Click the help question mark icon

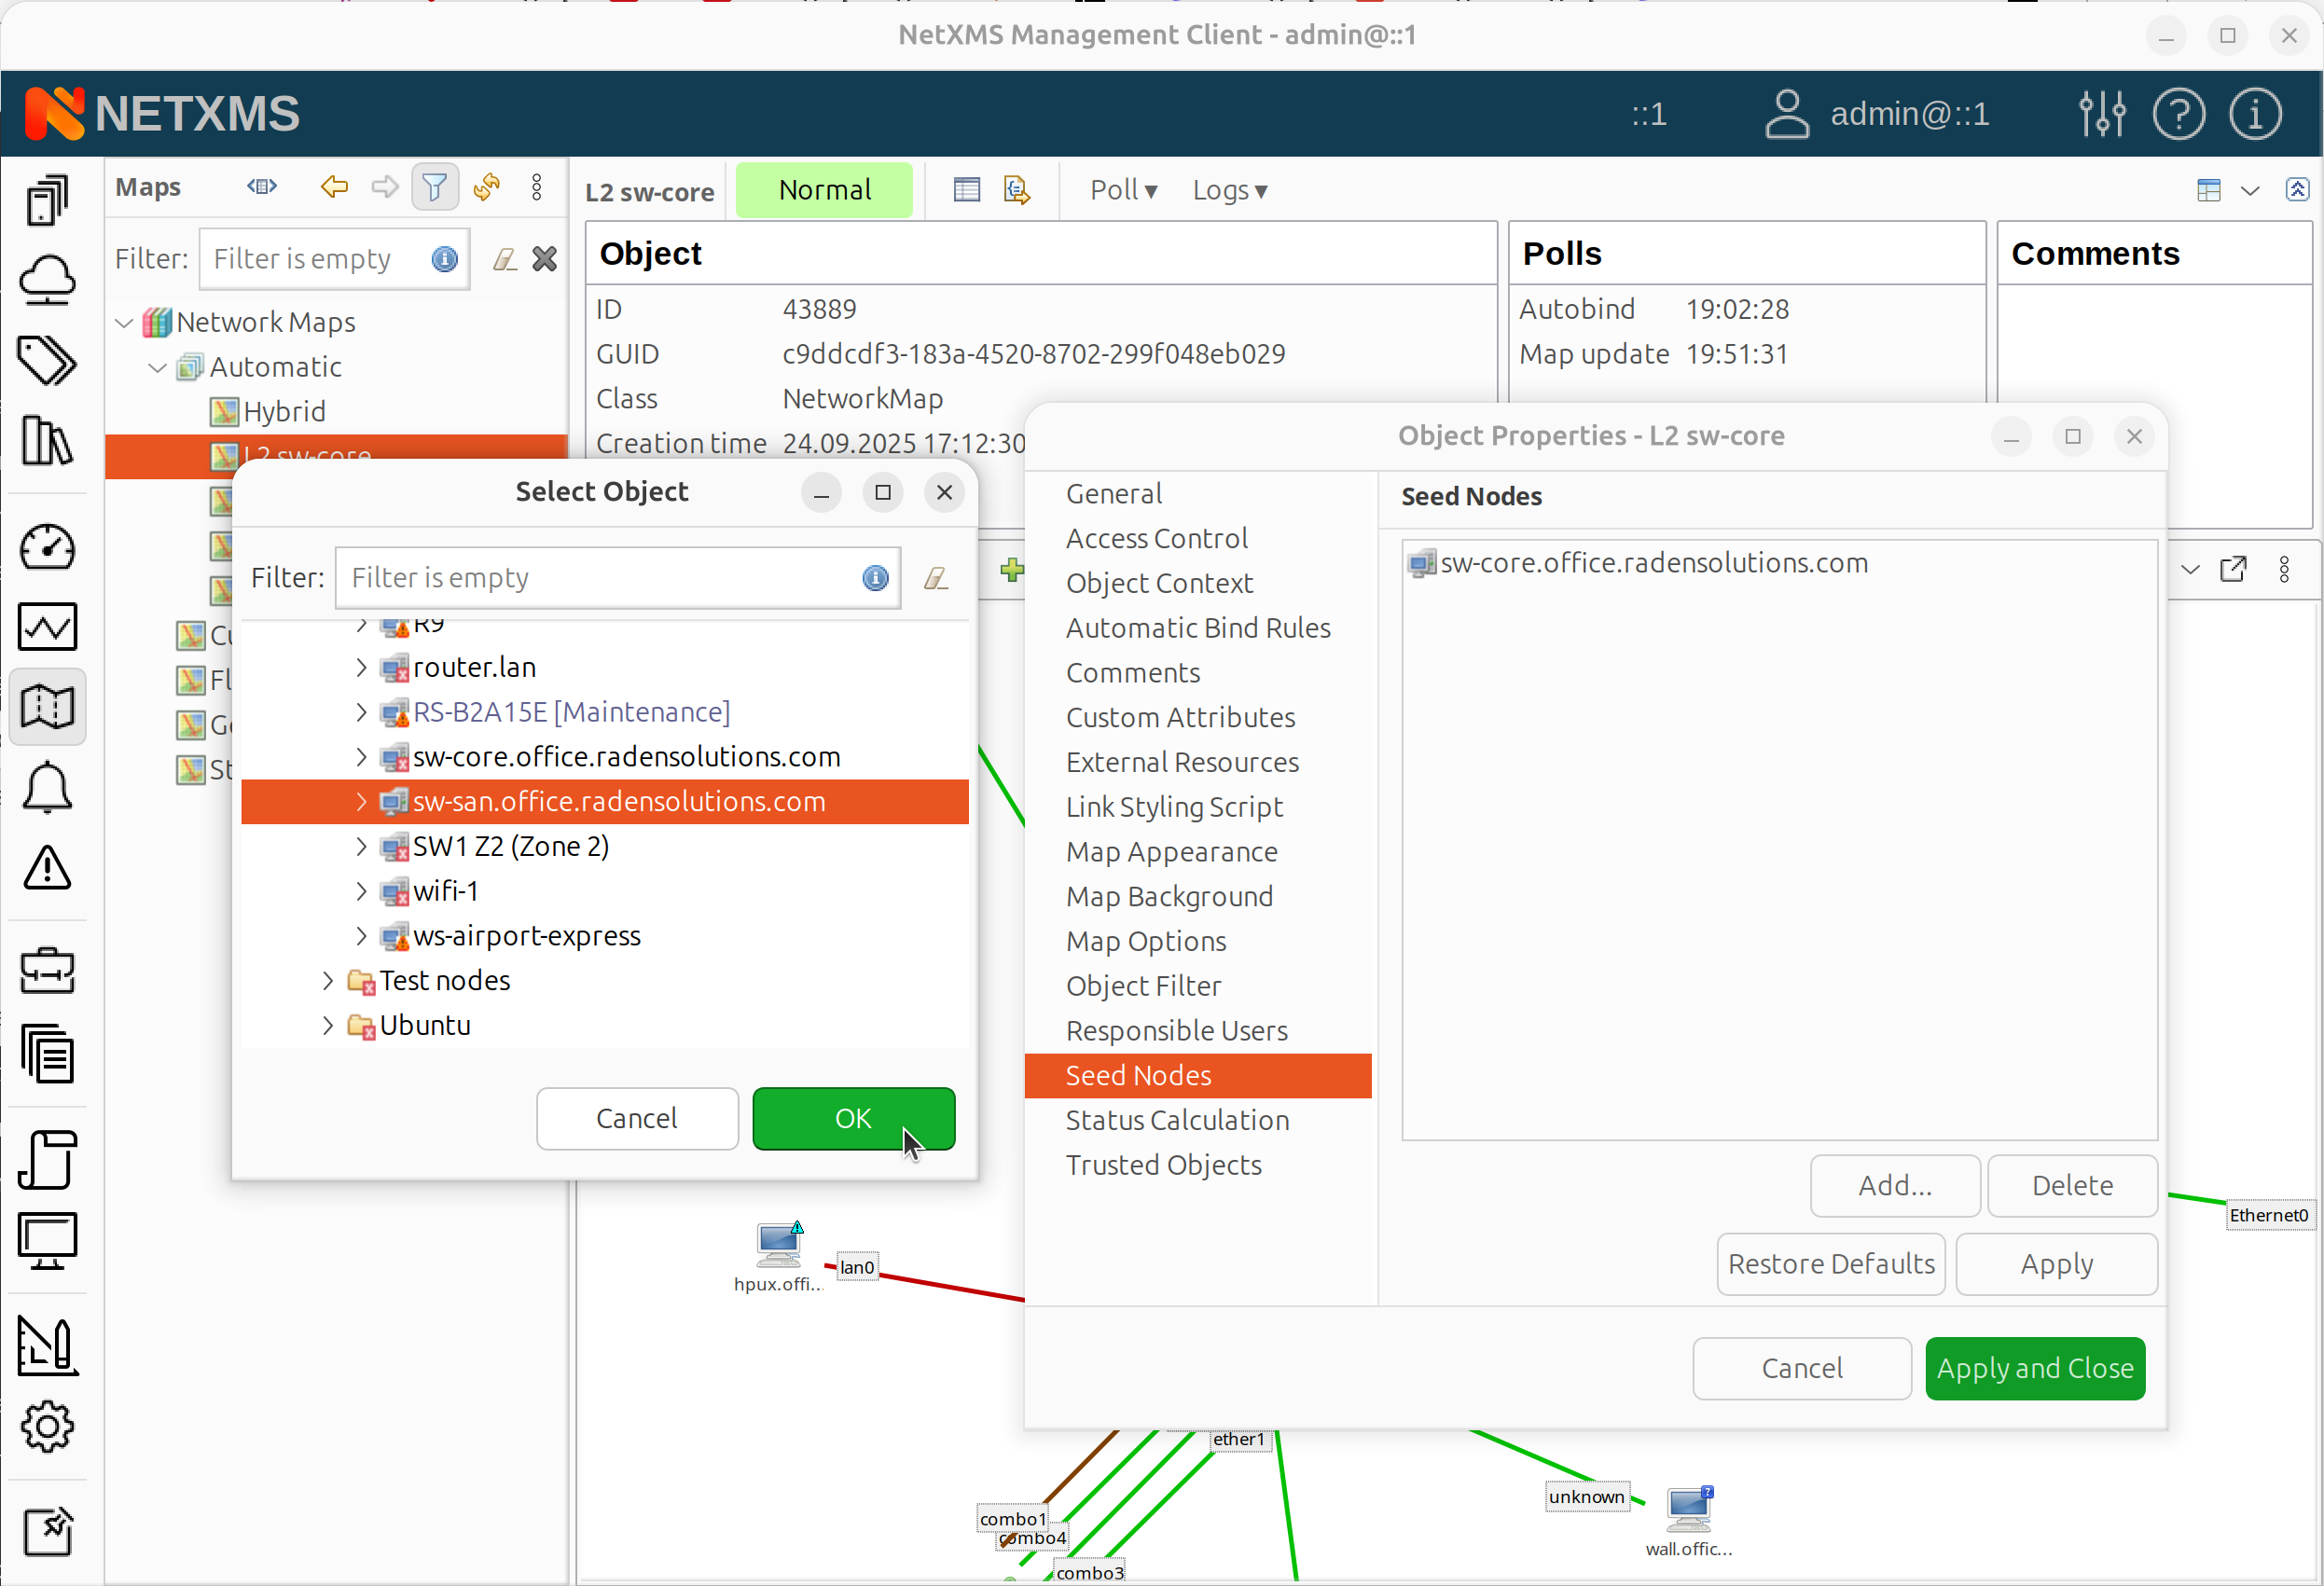2178,114
